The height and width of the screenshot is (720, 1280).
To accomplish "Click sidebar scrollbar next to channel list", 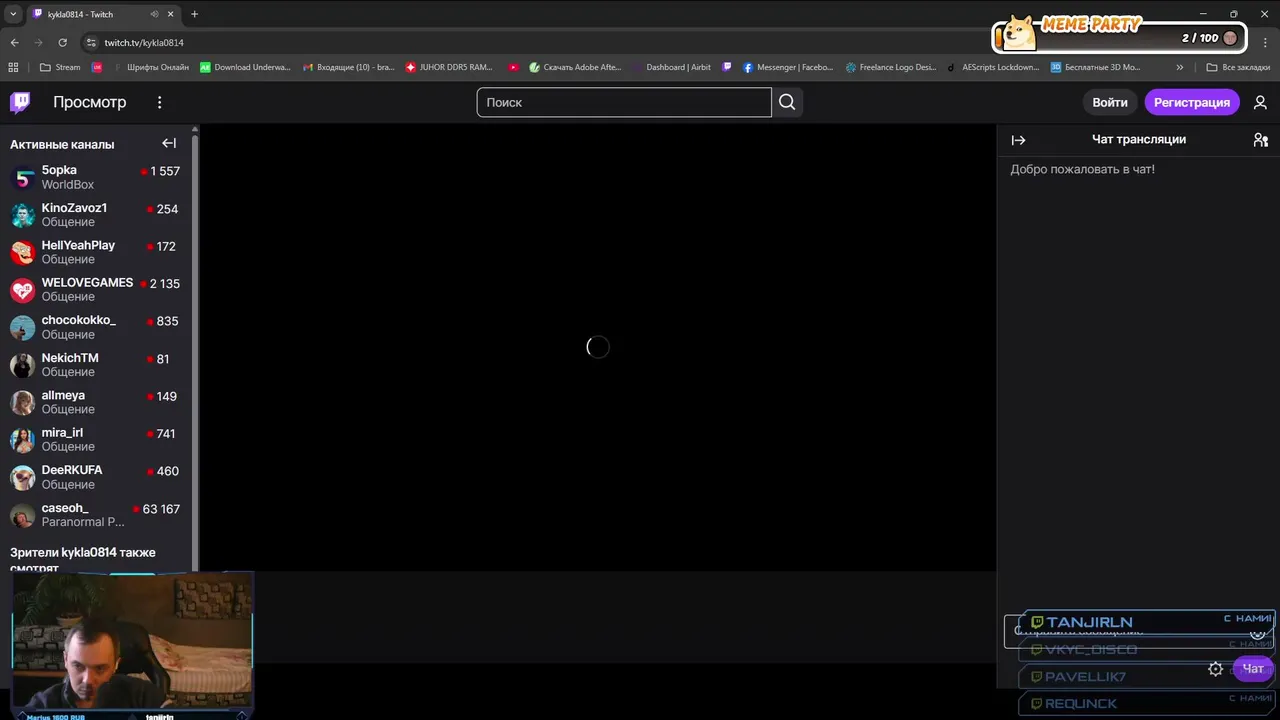I will (x=195, y=350).
